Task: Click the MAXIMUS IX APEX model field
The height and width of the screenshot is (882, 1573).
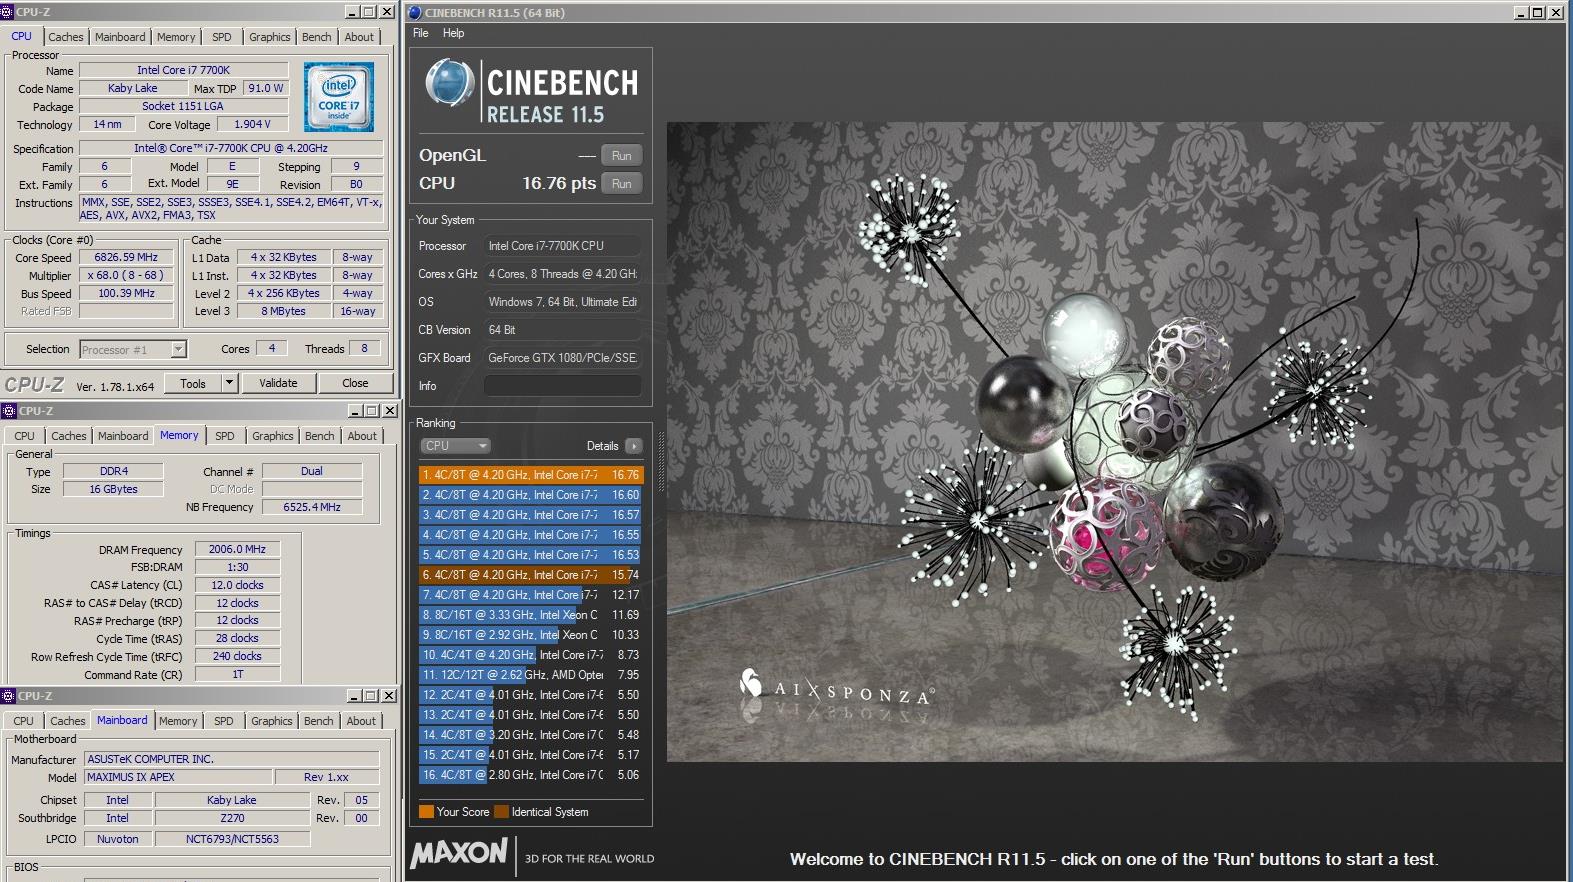Action: [178, 778]
